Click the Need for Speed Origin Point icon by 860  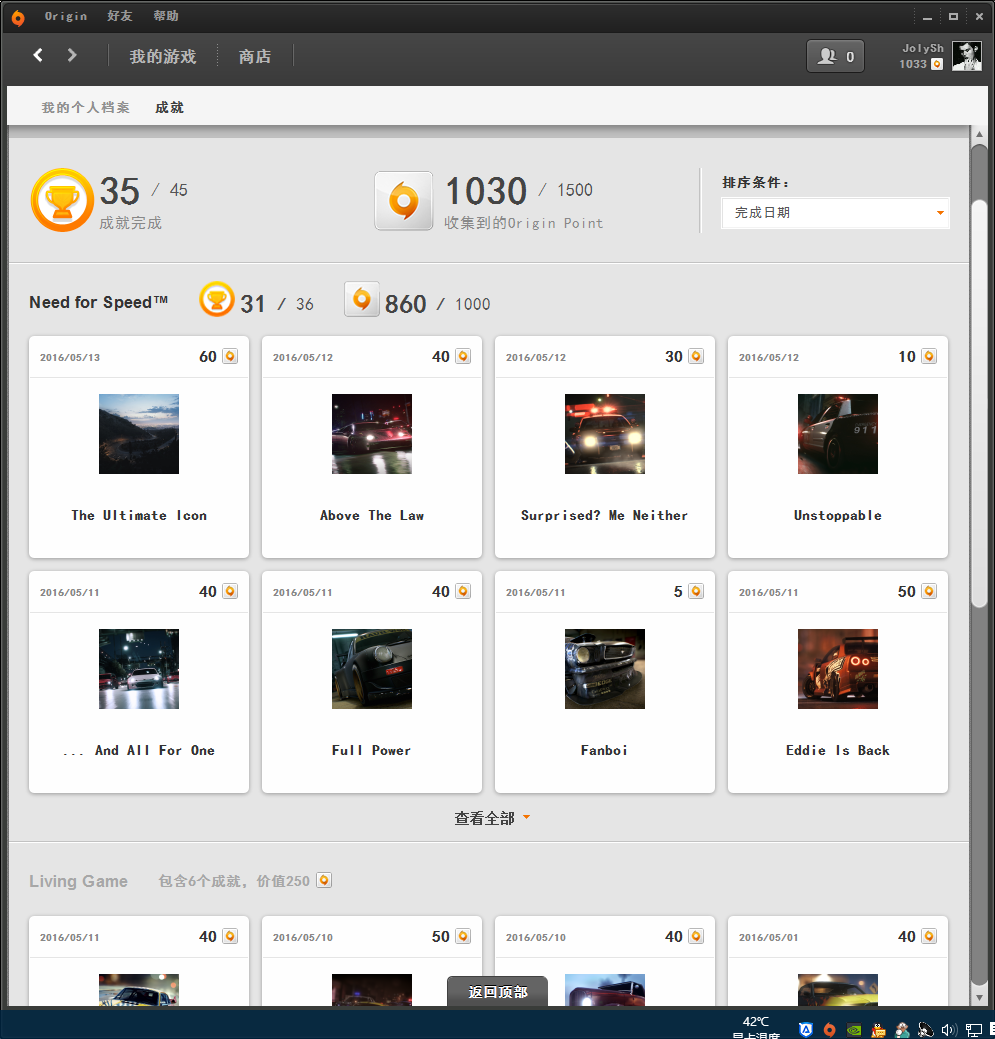click(362, 300)
